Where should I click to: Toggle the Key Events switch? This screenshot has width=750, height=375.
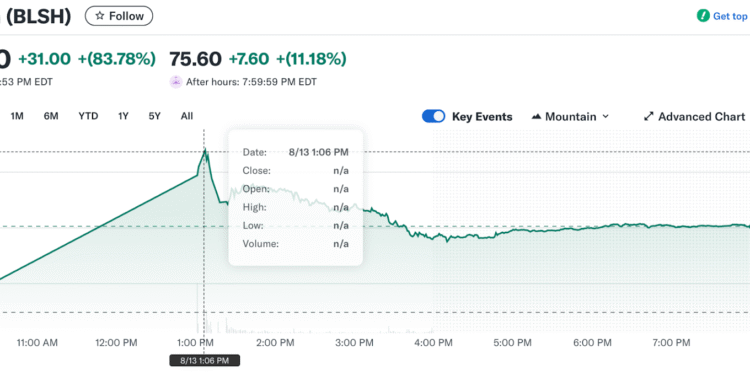coord(433,117)
